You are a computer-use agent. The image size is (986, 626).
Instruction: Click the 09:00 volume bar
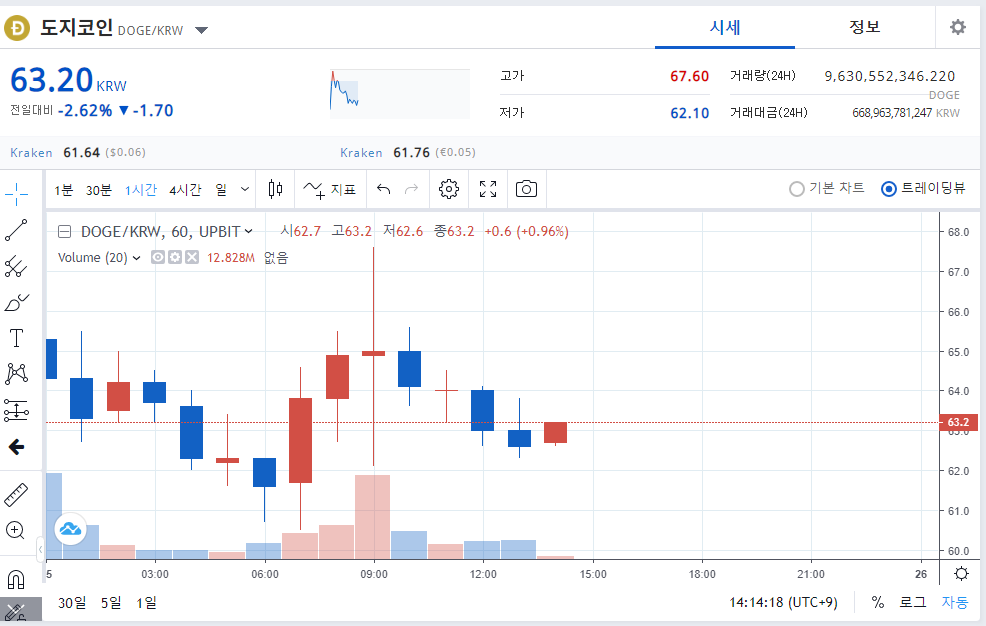(x=372, y=517)
